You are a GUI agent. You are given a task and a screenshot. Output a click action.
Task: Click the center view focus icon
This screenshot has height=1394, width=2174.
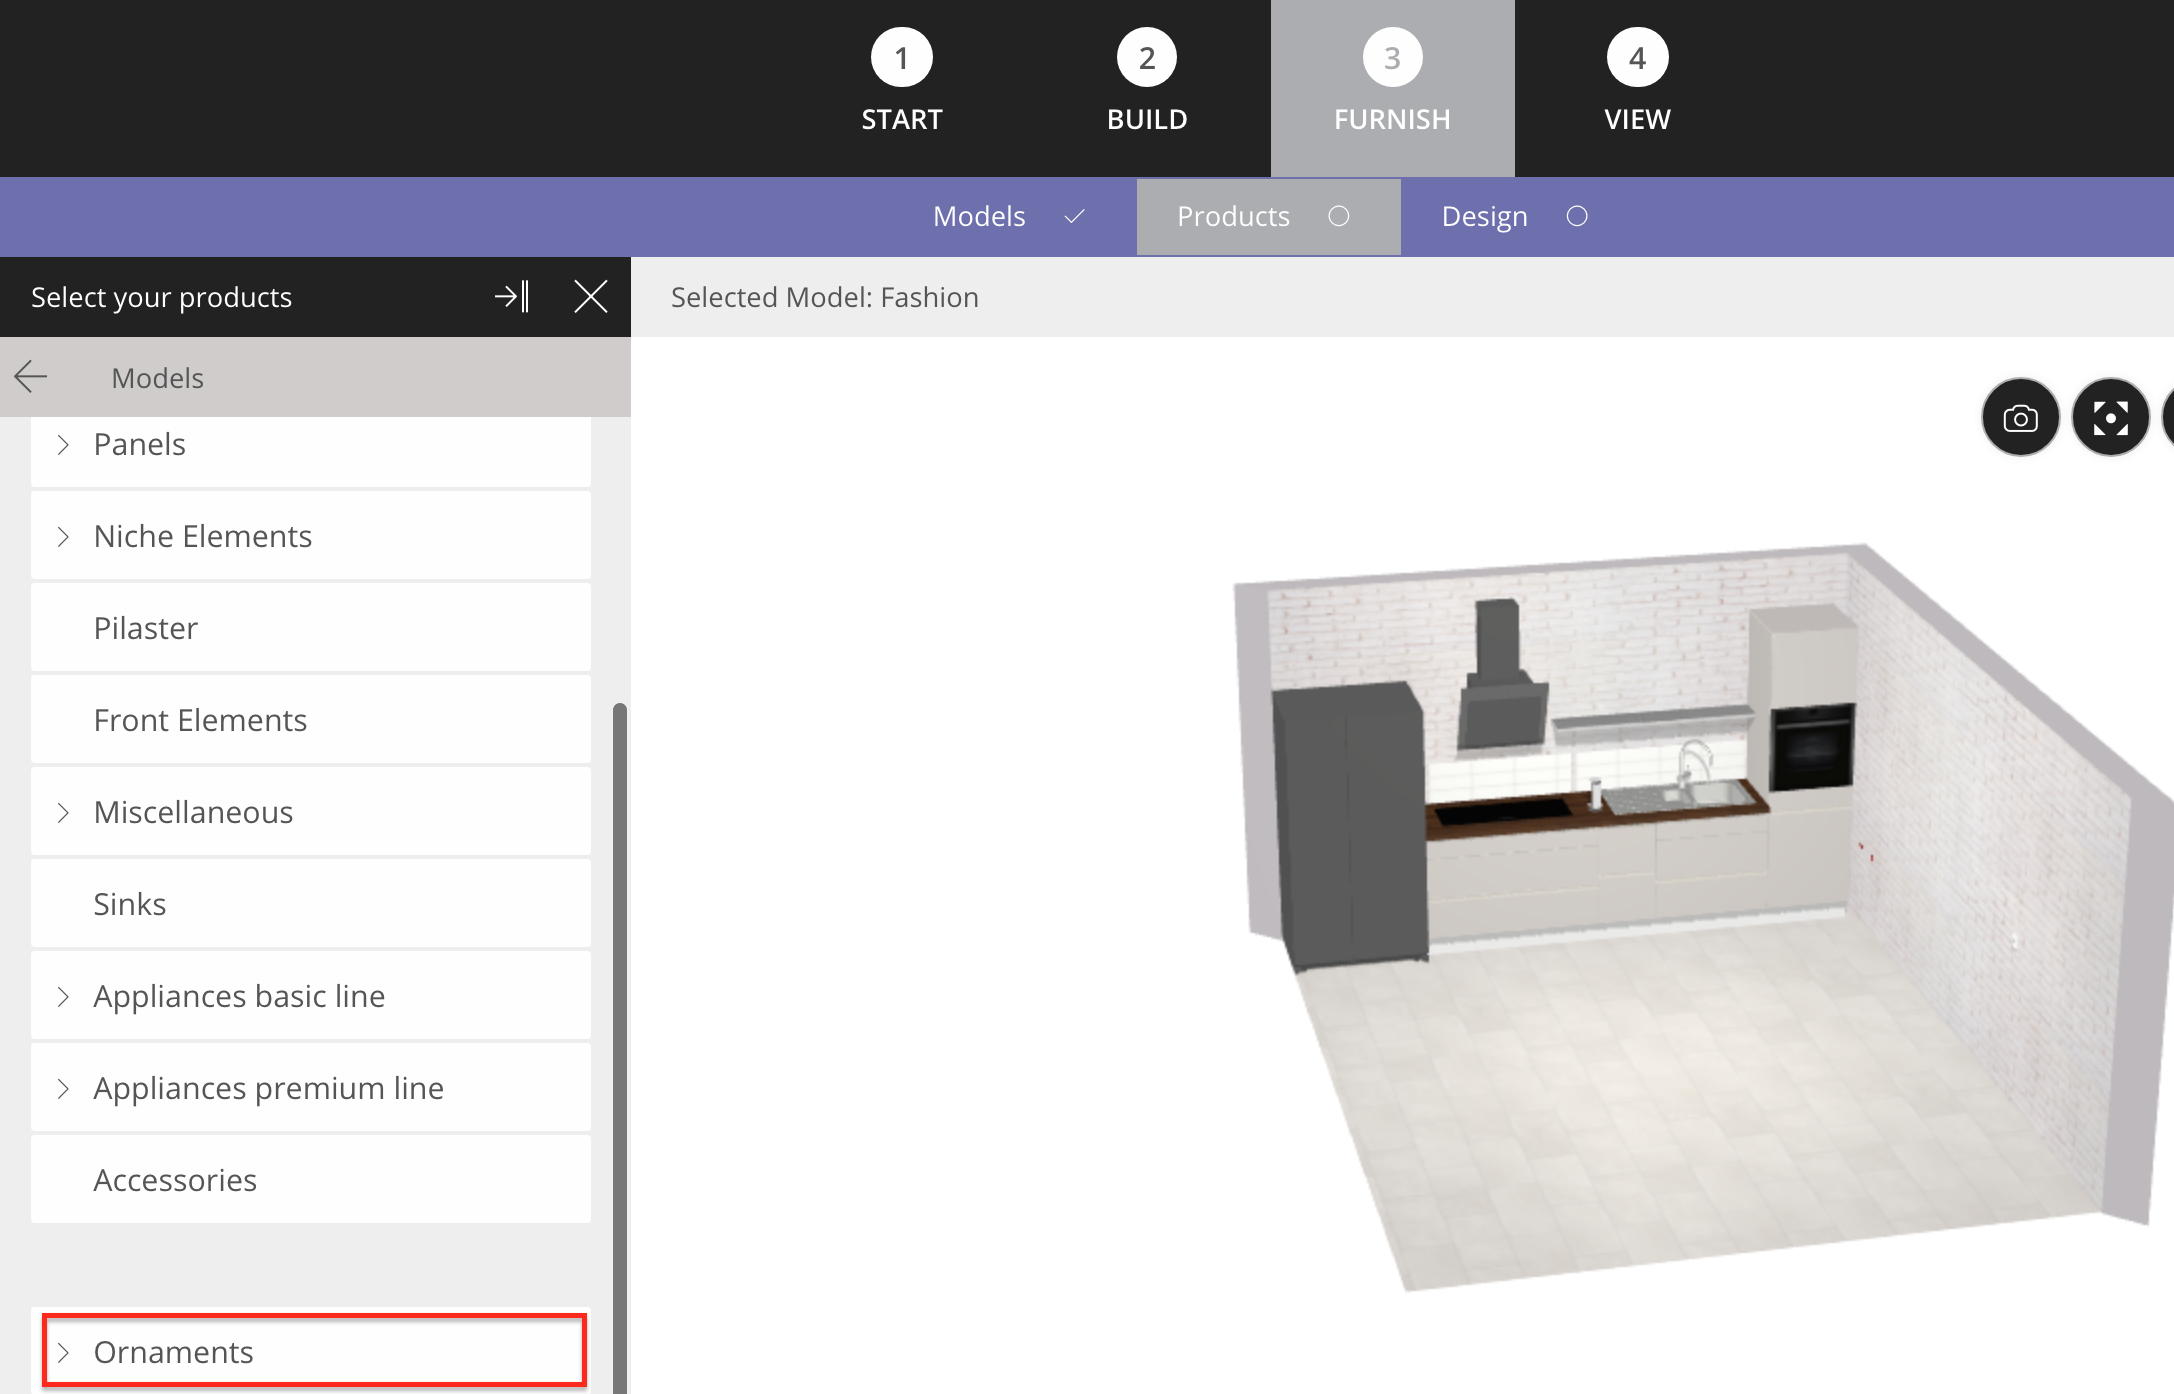pos(2110,418)
